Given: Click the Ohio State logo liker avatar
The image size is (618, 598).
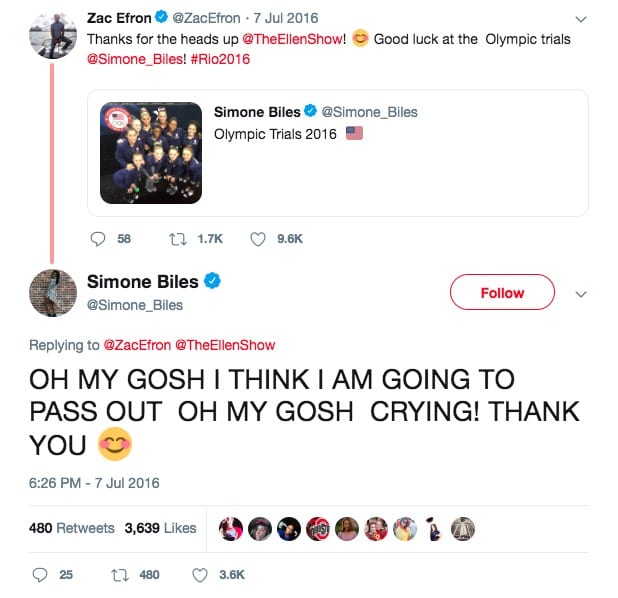Looking at the screenshot, I should pos(318,529).
